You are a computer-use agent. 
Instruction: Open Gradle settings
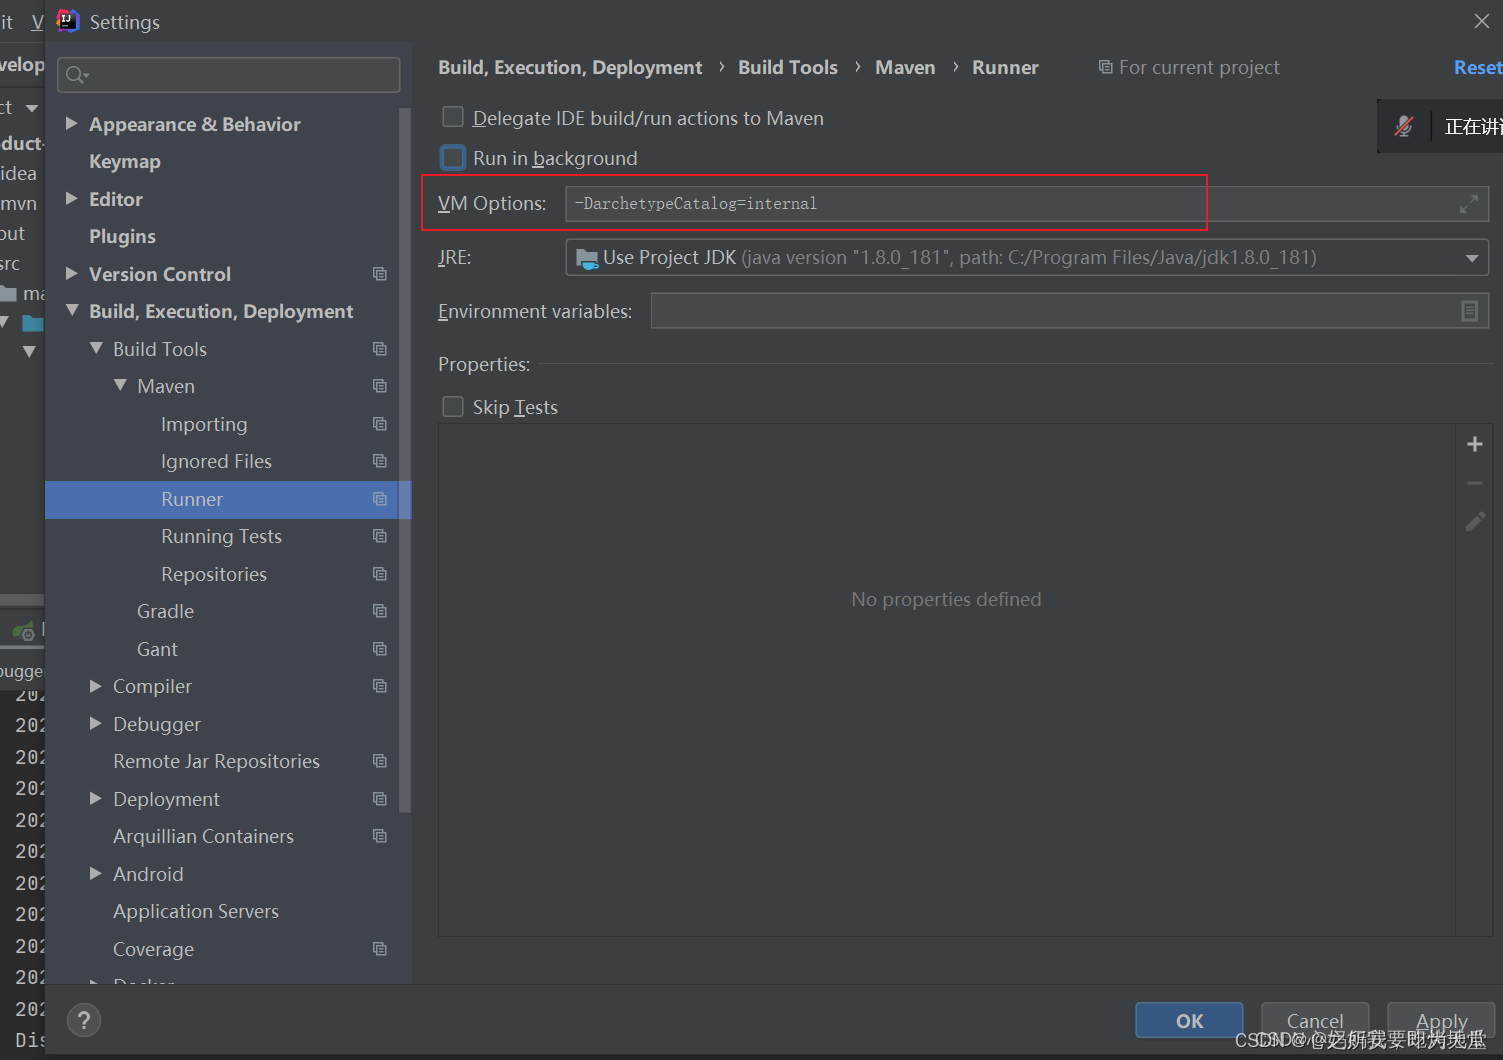165,611
